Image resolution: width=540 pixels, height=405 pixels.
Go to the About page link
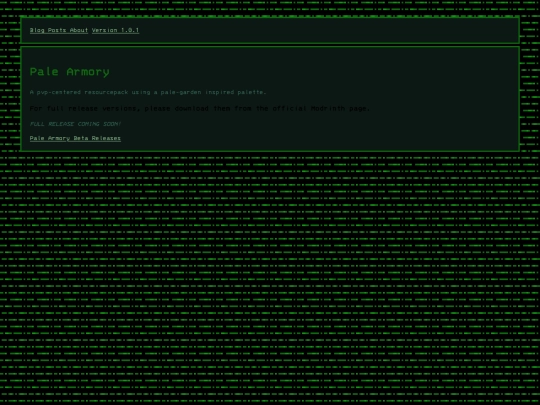tap(79, 30)
